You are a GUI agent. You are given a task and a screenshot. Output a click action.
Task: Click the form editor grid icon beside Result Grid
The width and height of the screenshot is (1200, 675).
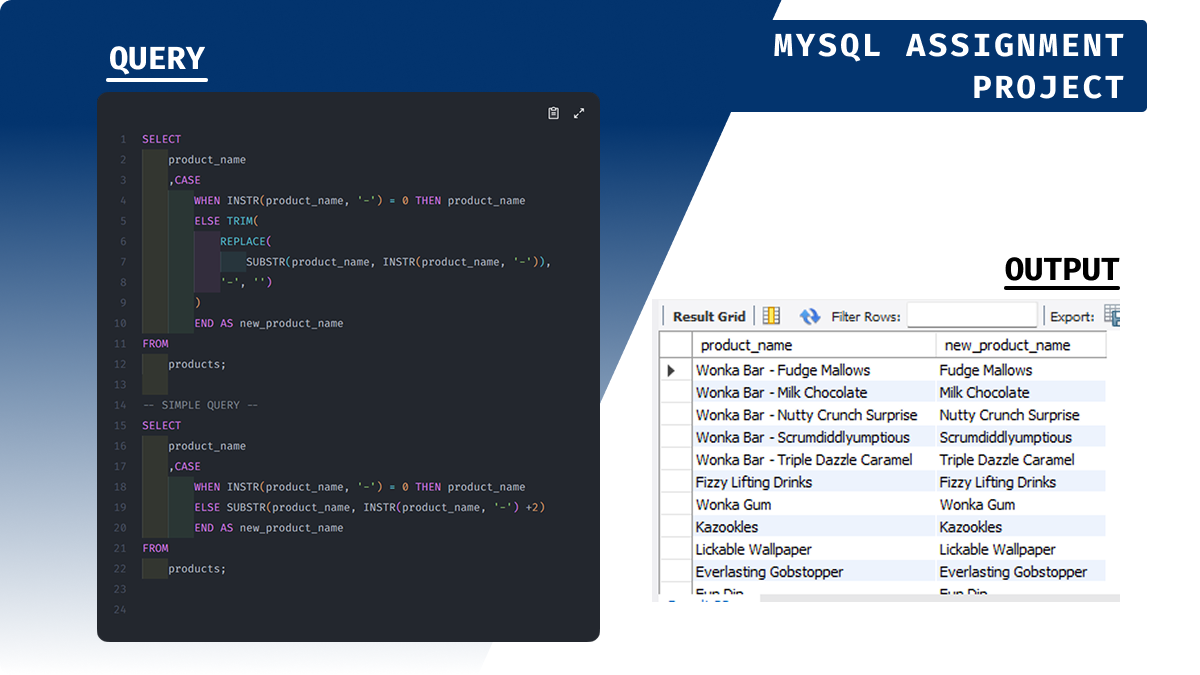pos(771,316)
